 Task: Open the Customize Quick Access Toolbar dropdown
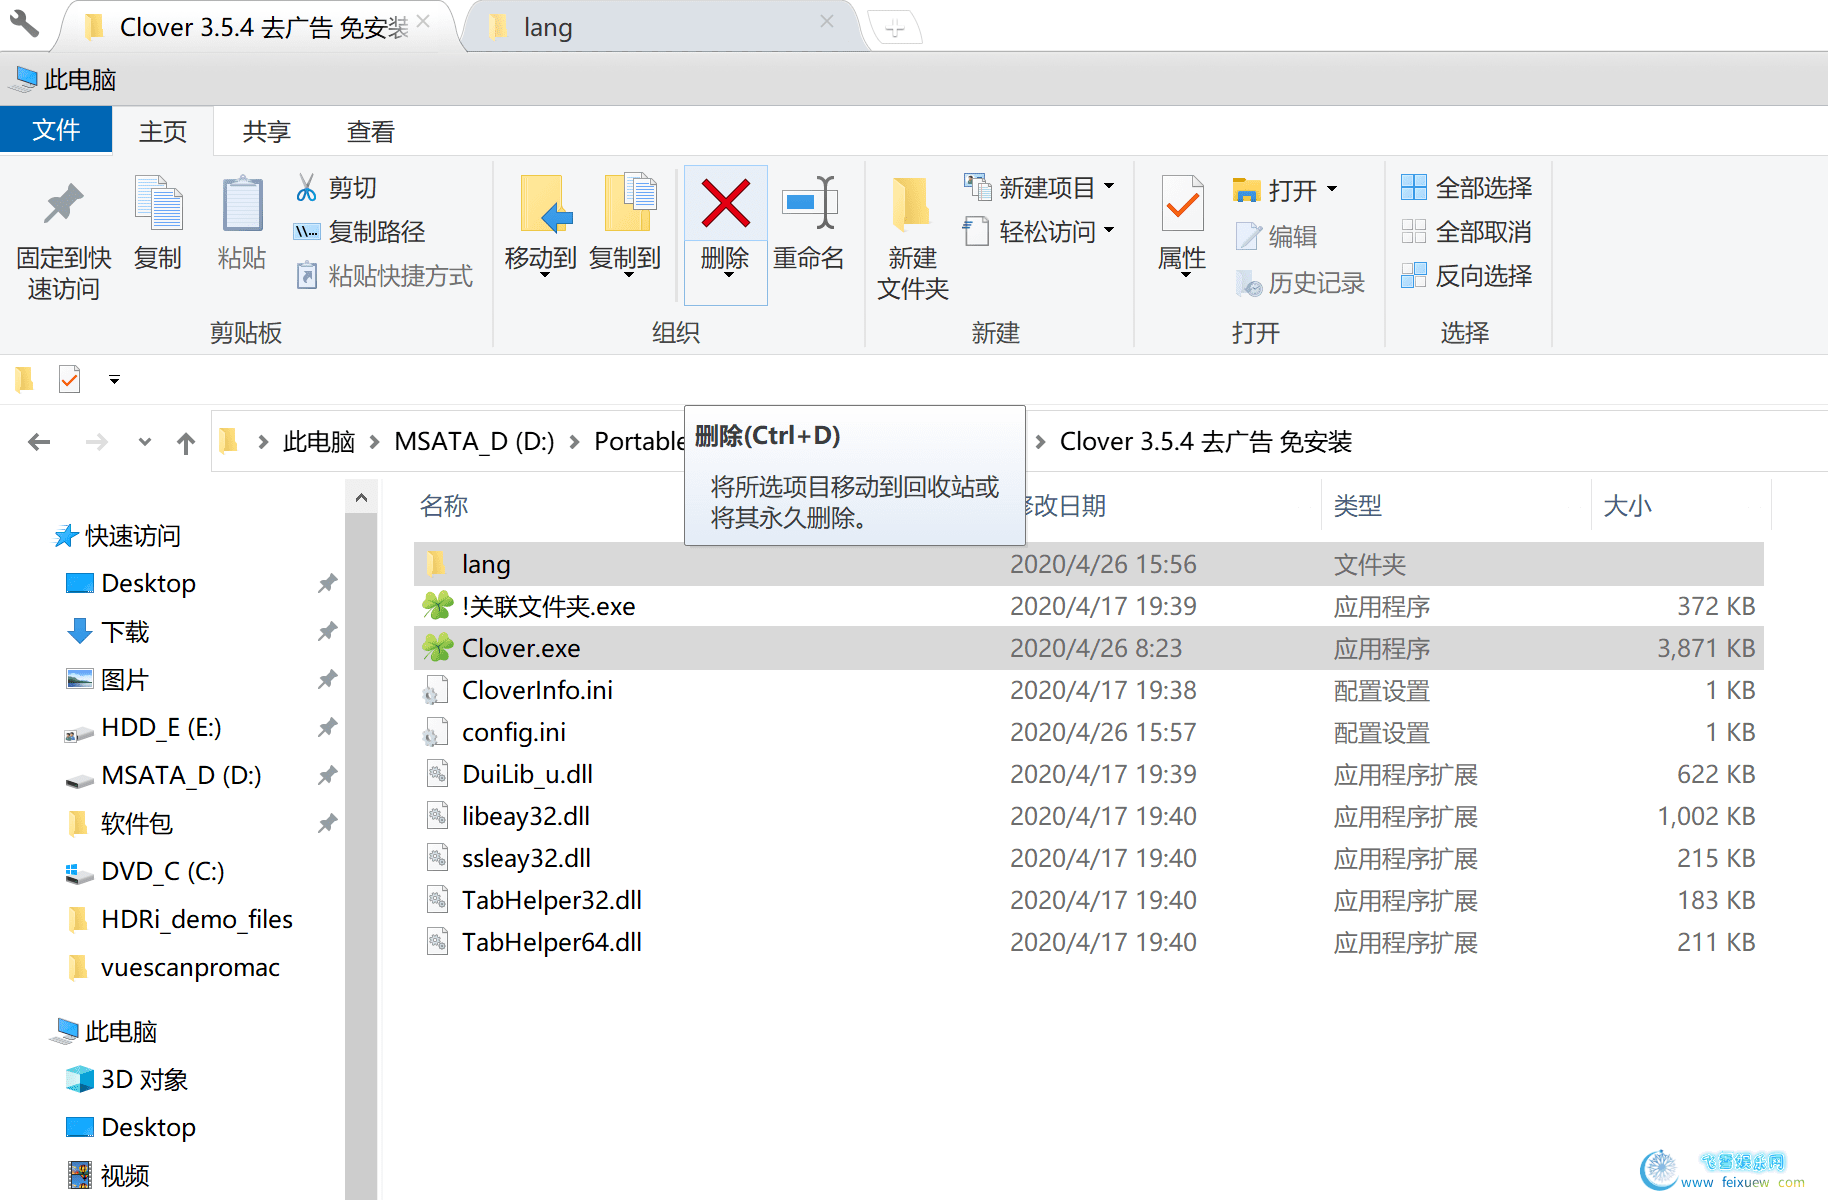click(114, 380)
